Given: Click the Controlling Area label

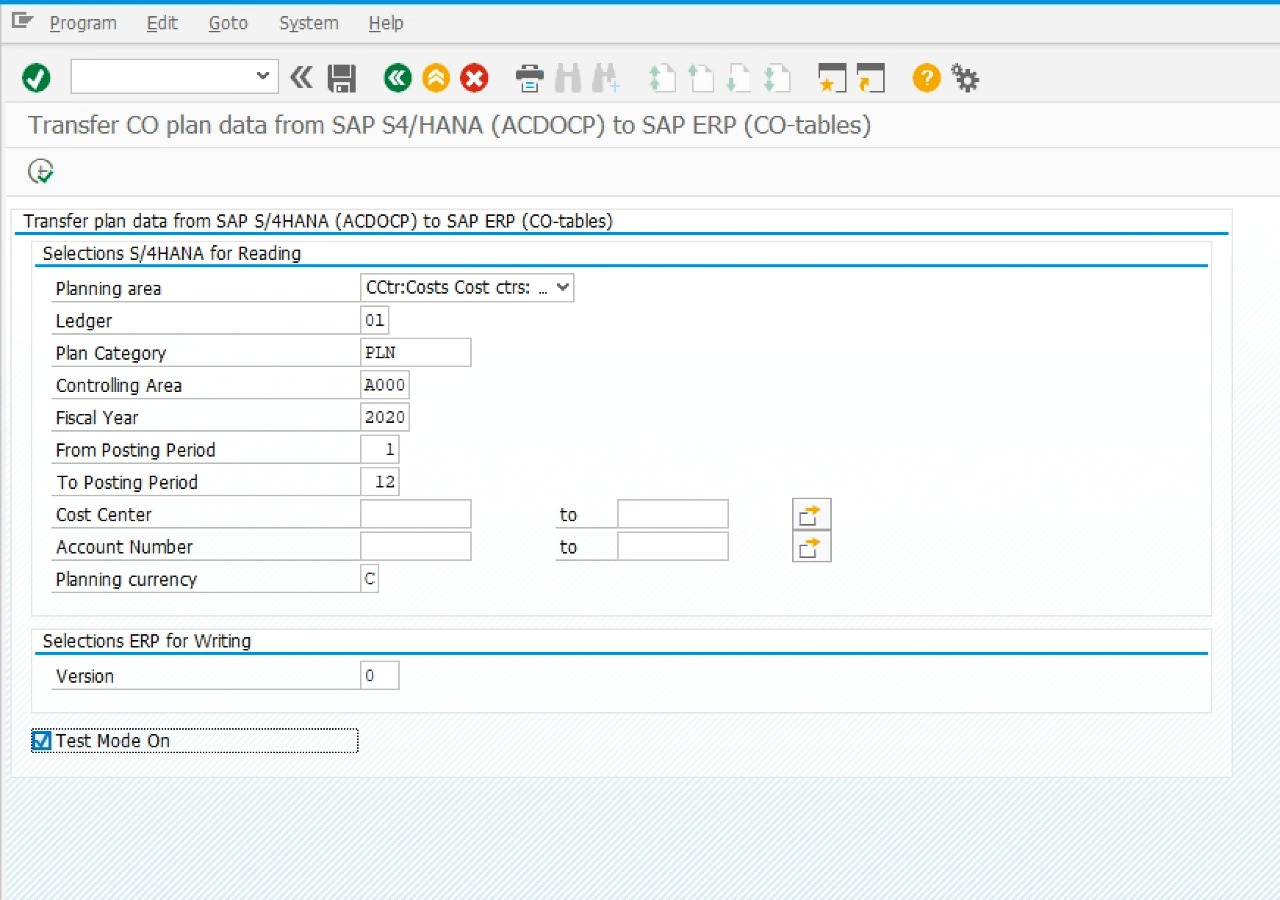Looking at the screenshot, I should (x=119, y=385).
